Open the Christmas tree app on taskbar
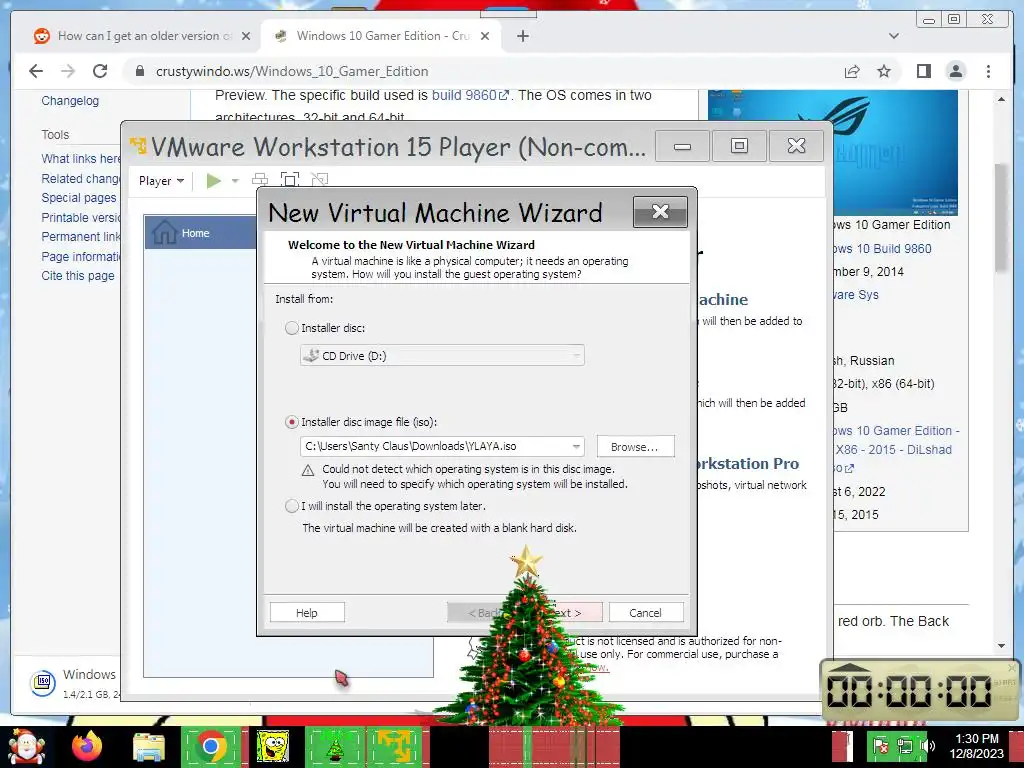Image resolution: width=1024 pixels, height=768 pixels. [x=334, y=746]
